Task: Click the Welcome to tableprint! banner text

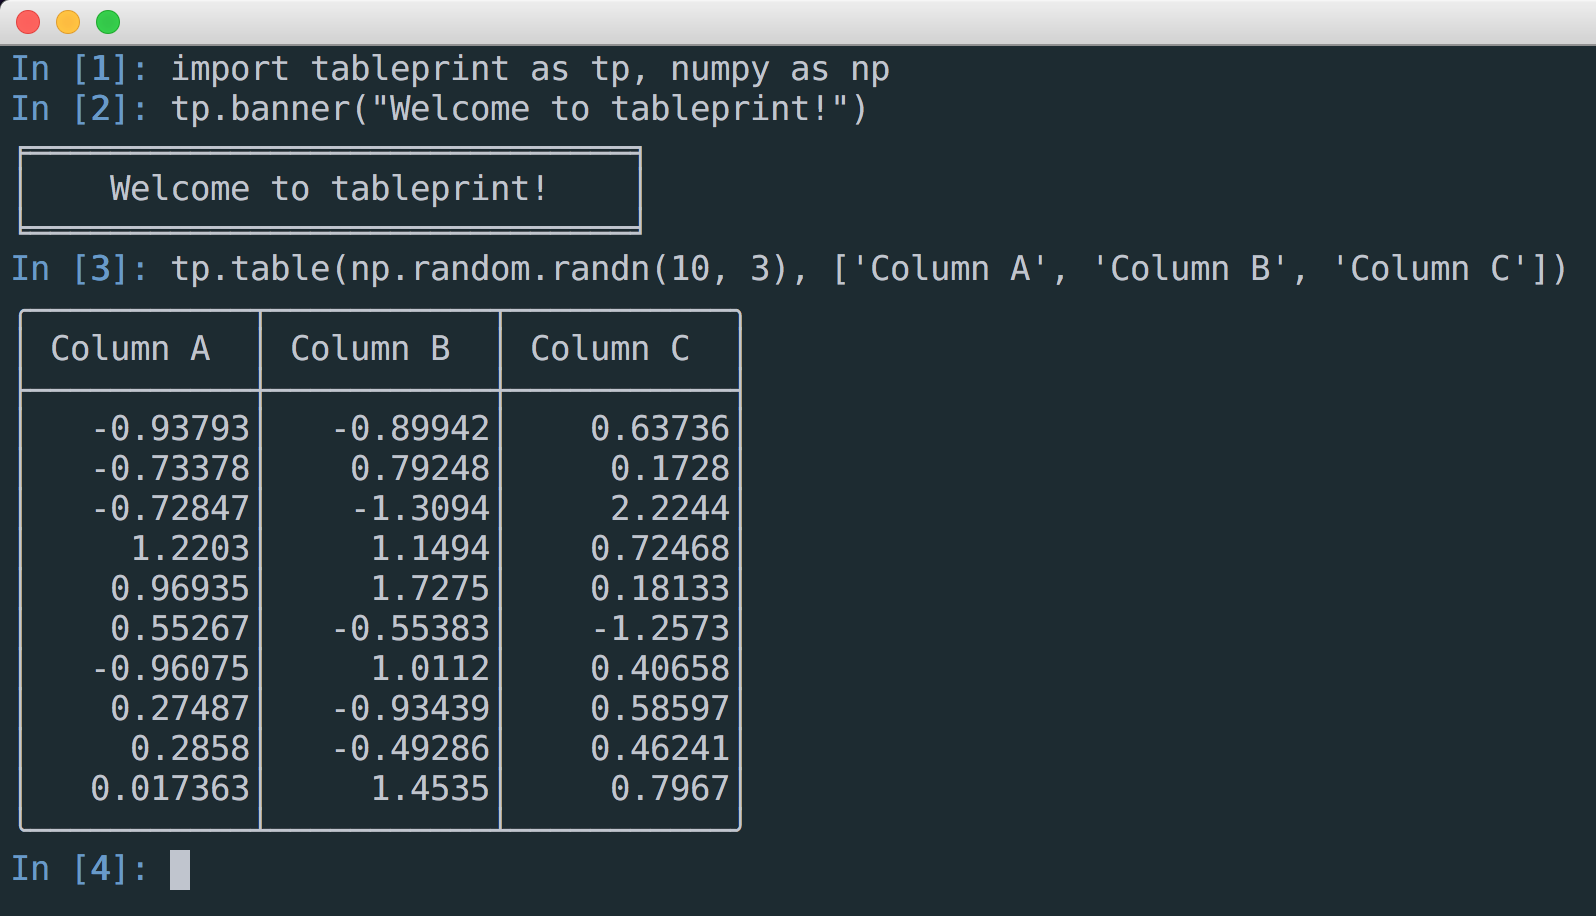Action: tap(329, 189)
